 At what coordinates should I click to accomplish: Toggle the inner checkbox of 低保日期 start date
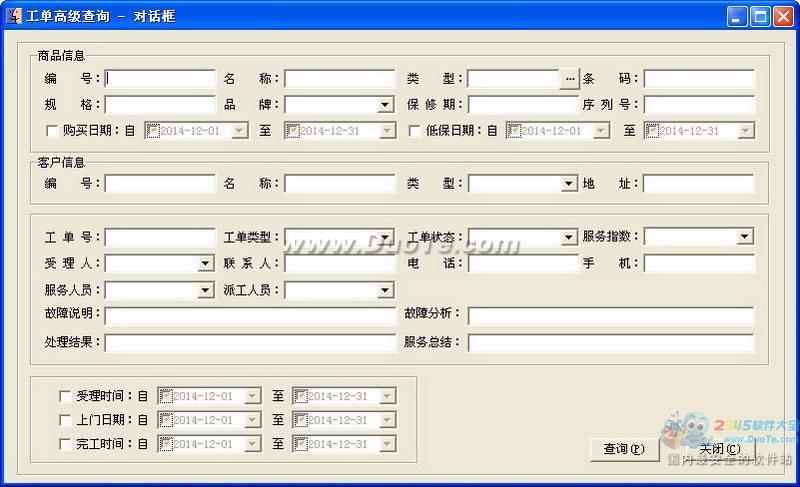(514, 131)
